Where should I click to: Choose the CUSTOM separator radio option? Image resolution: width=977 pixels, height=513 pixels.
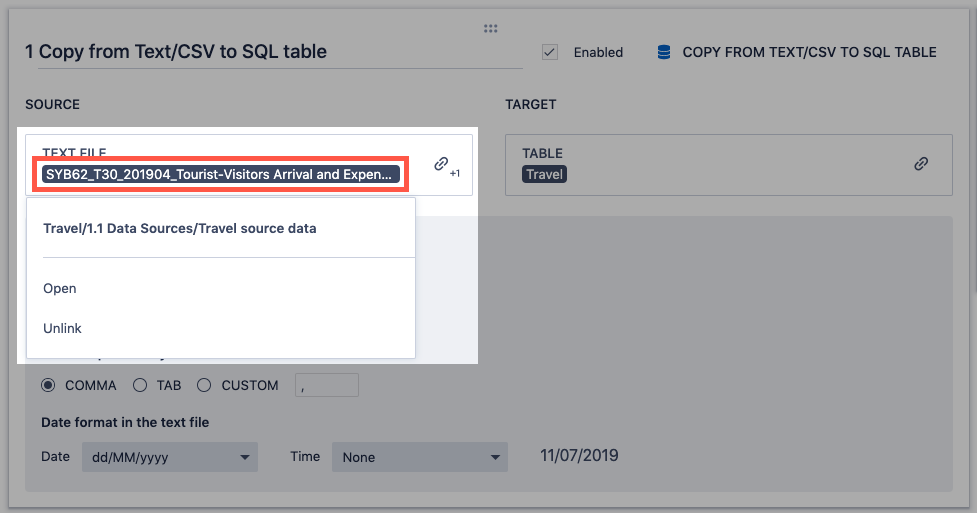click(x=204, y=385)
